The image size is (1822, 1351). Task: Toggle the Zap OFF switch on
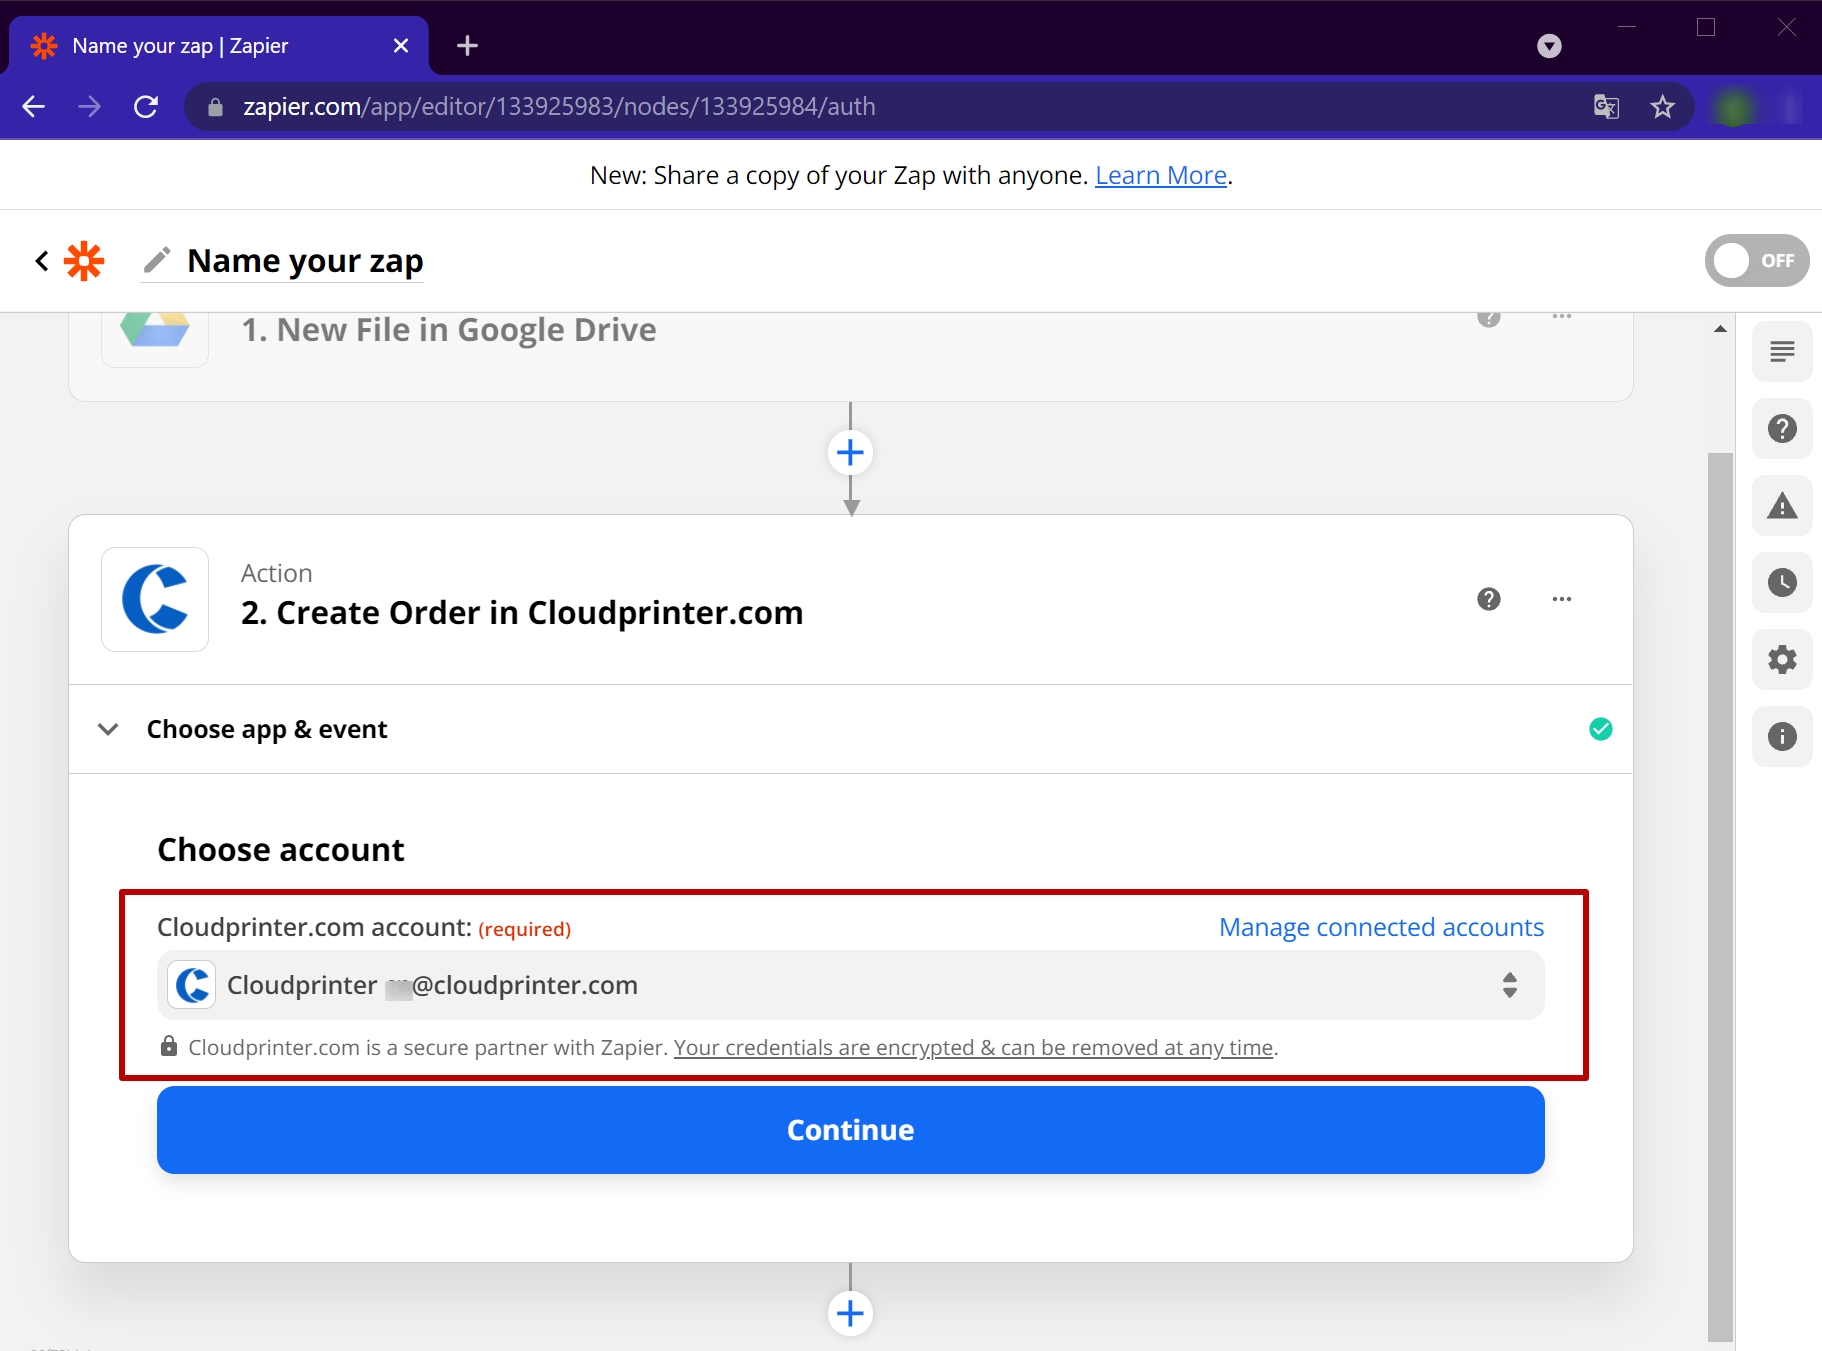click(1757, 261)
